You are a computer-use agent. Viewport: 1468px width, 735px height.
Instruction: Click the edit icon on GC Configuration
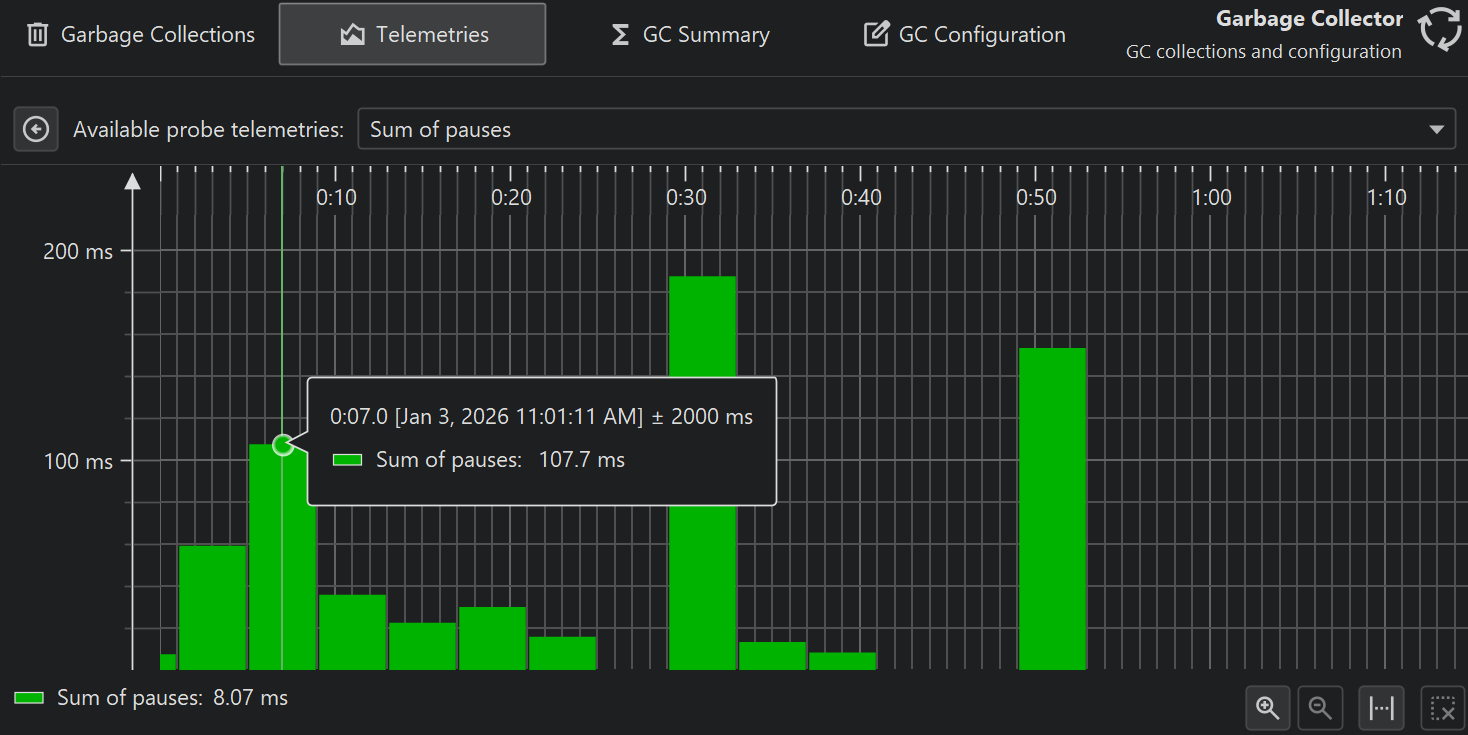click(876, 35)
